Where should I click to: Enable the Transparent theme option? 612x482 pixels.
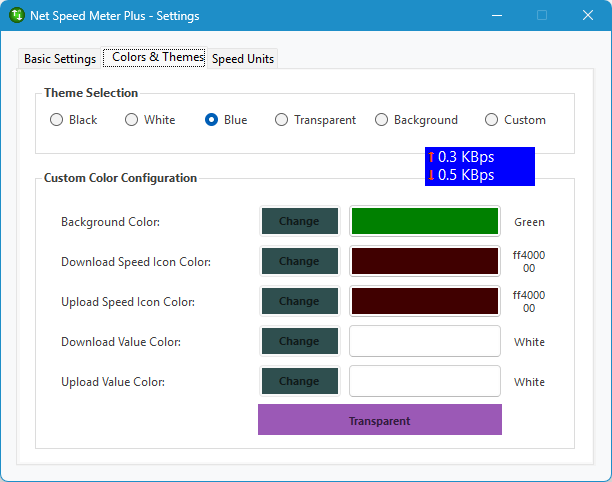[x=282, y=120]
